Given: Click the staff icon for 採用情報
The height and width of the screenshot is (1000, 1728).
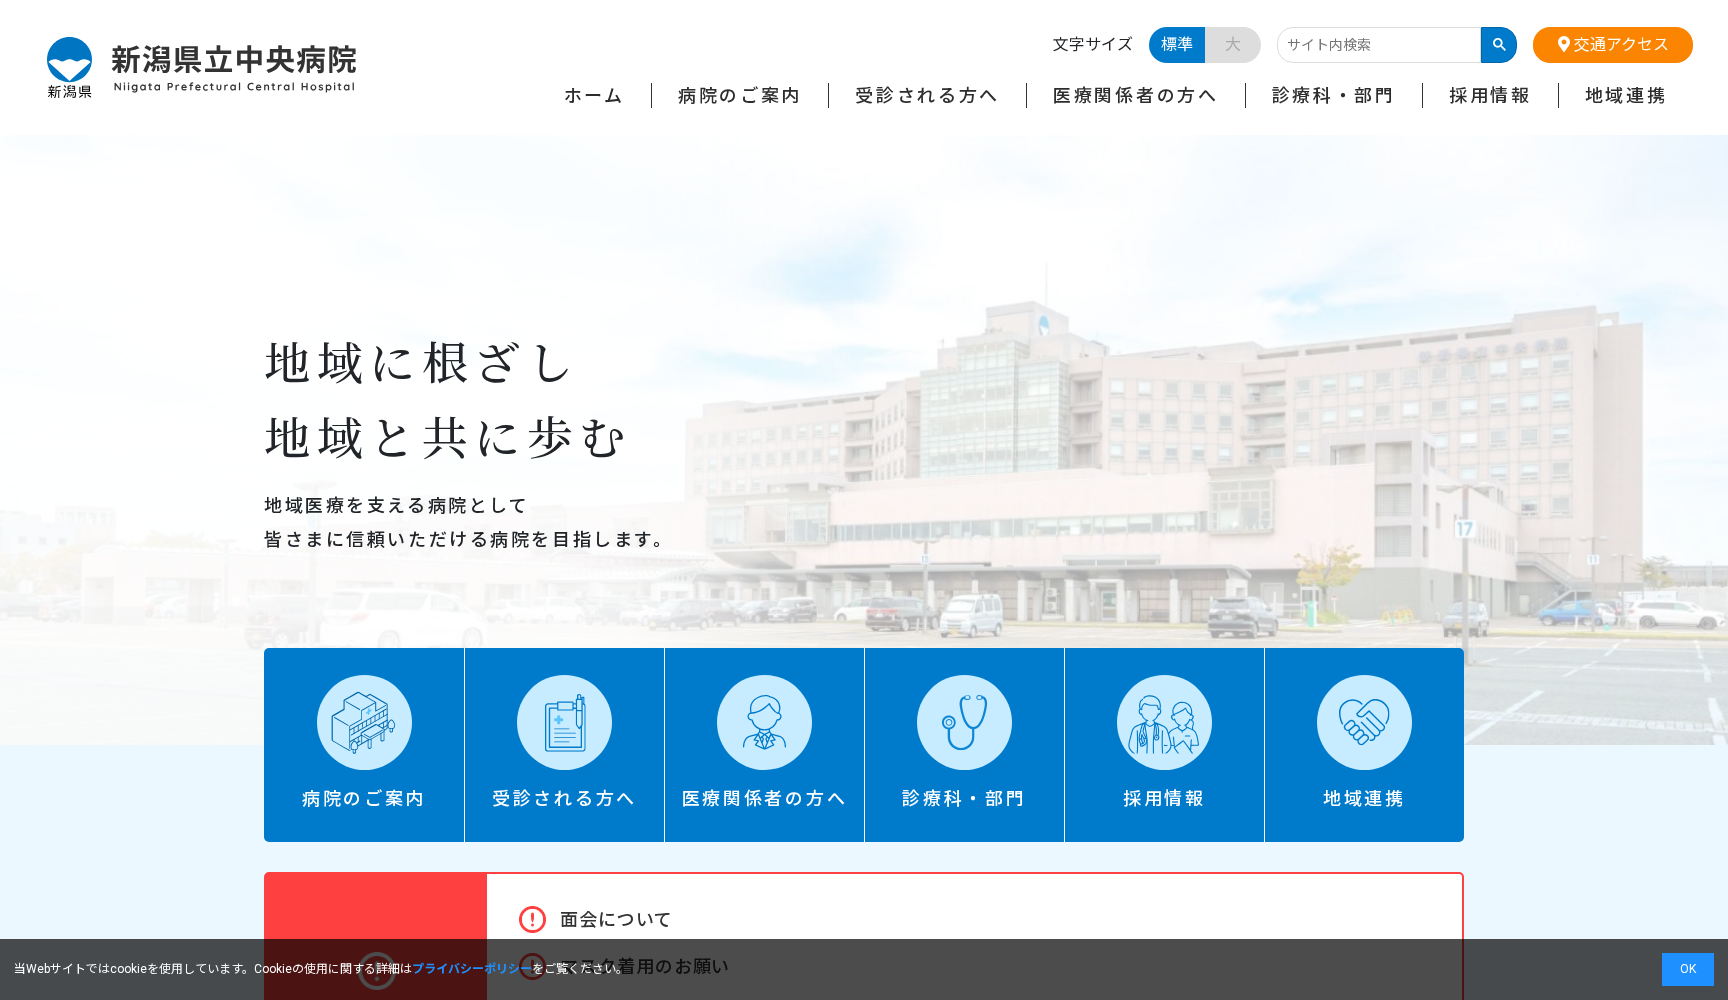Looking at the screenshot, I should point(1163,722).
